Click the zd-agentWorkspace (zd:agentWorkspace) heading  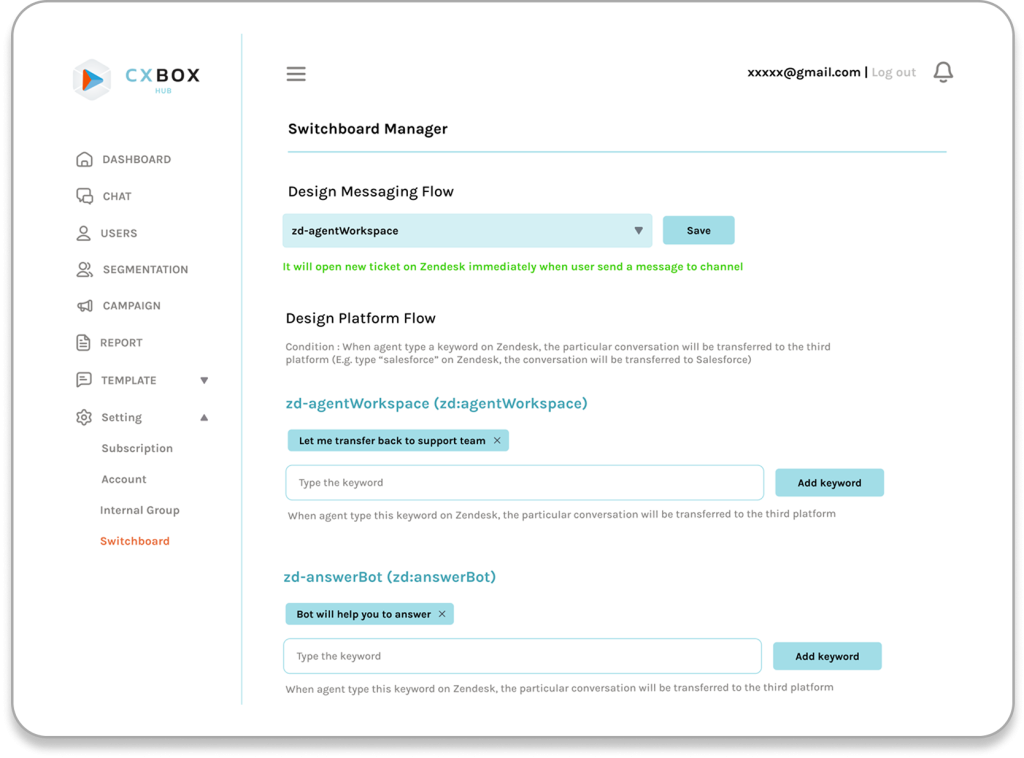(436, 403)
